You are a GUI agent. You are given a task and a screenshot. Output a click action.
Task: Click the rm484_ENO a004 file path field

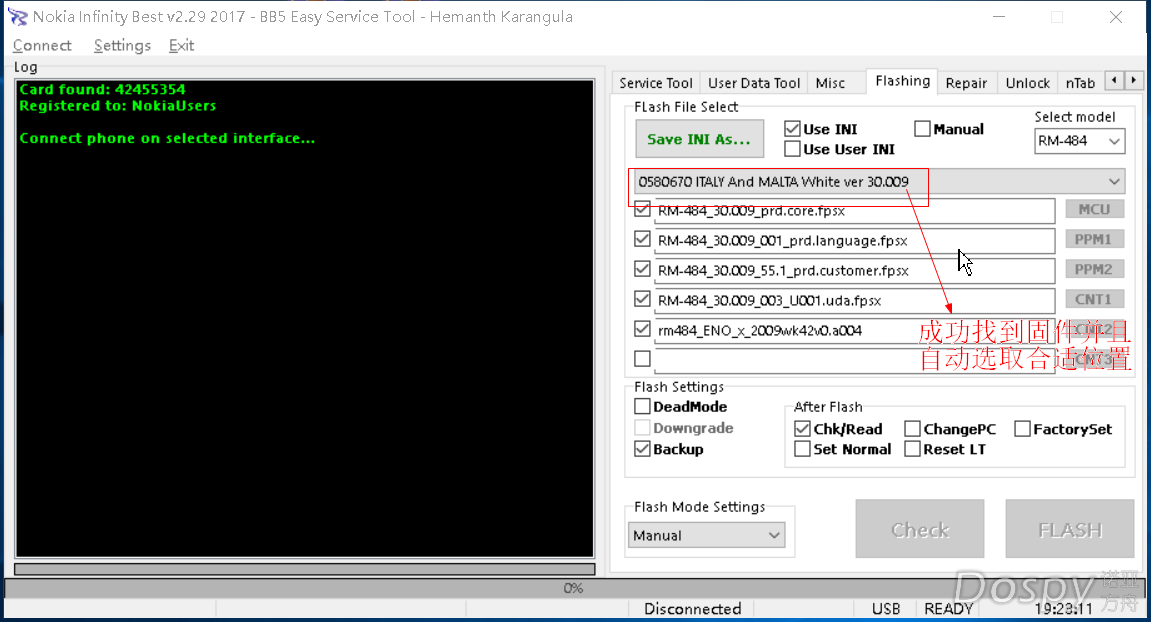[x=854, y=330]
